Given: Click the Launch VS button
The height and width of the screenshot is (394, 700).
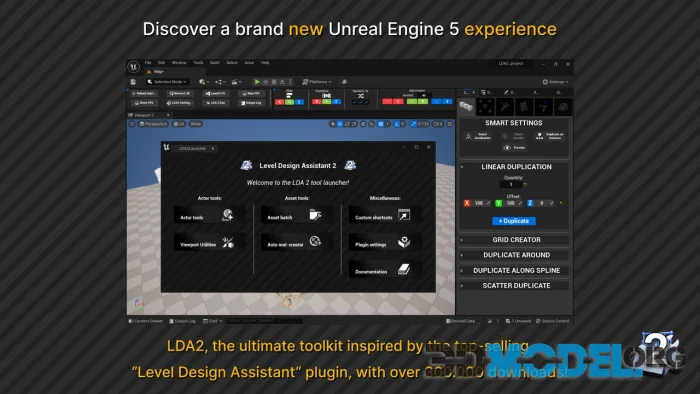Looking at the screenshot, I should click(216, 94).
